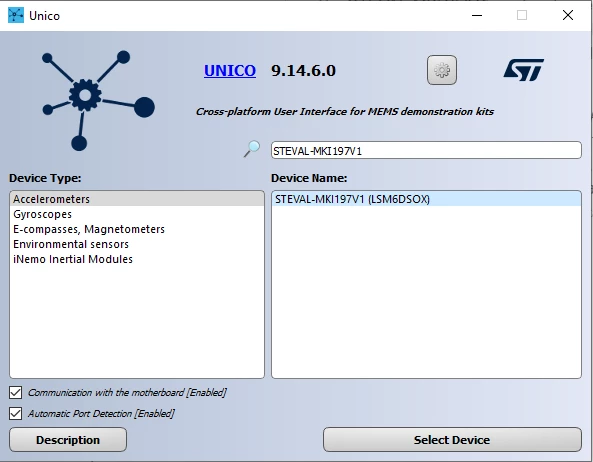
Task: Click the magnifying glass search icon
Action: pyautogui.click(x=252, y=149)
